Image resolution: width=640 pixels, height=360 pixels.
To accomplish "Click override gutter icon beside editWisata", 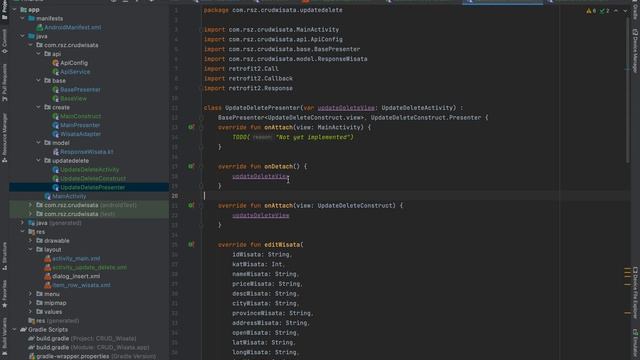I will click(191, 244).
